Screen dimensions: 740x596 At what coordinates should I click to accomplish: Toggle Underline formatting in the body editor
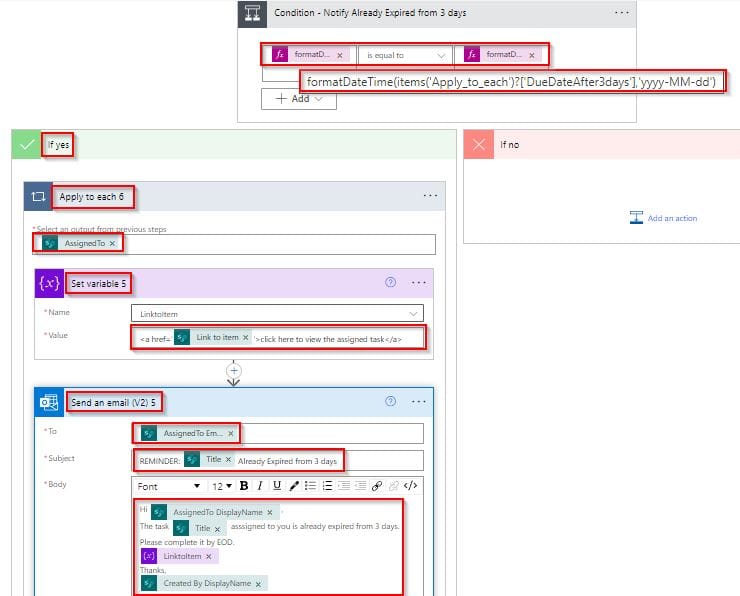point(277,486)
